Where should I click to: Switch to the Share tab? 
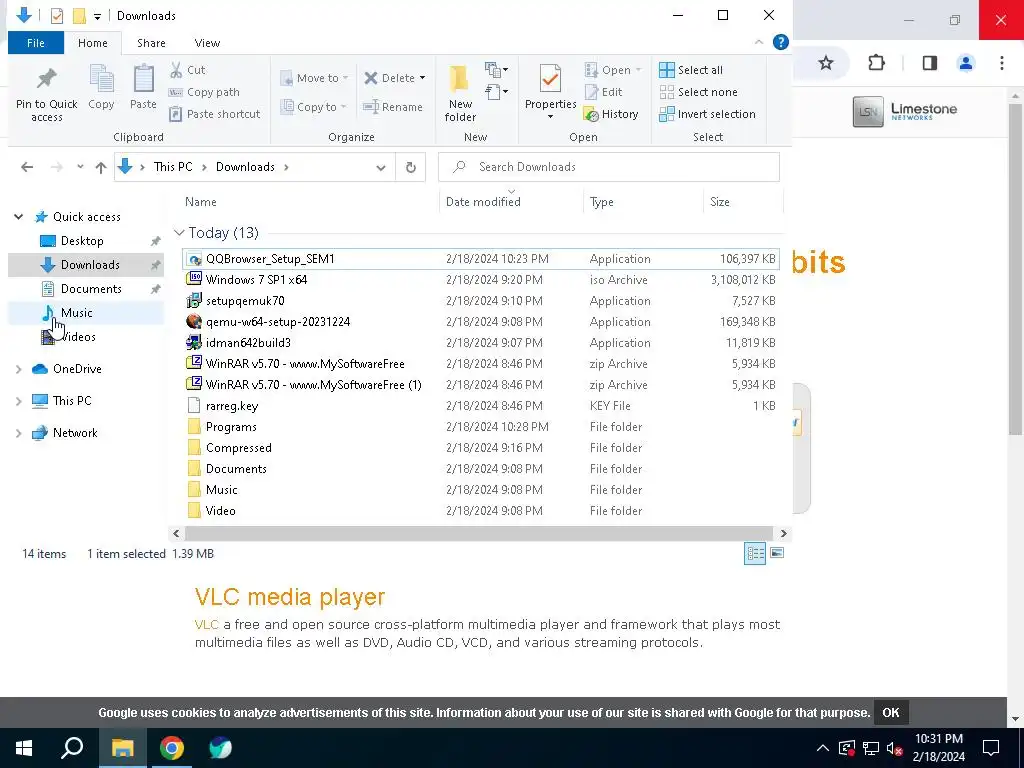coord(151,43)
